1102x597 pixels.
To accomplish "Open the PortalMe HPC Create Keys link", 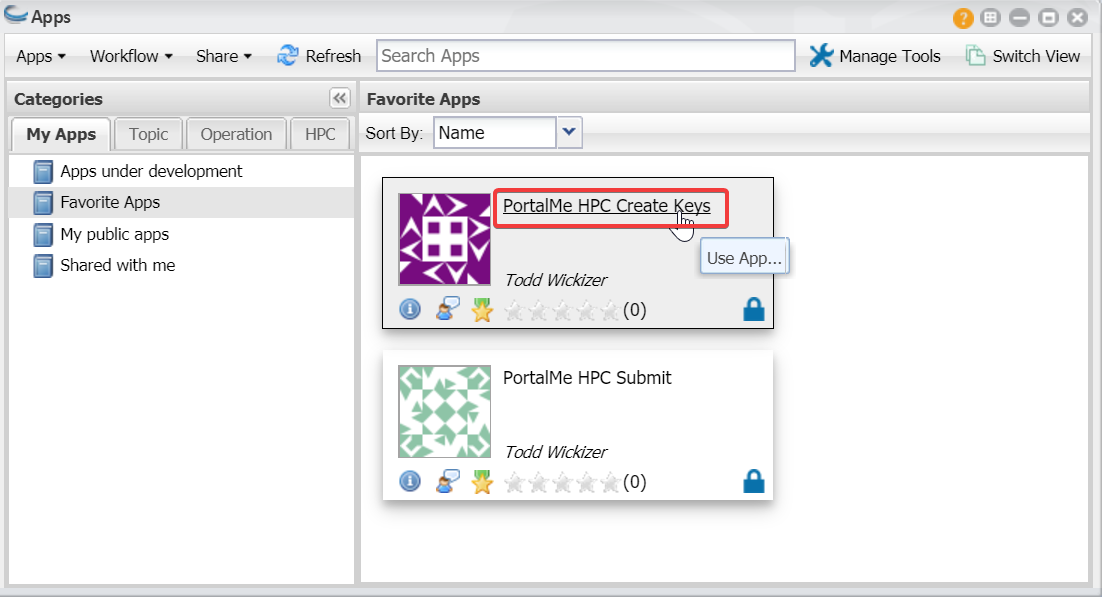I will pos(607,206).
